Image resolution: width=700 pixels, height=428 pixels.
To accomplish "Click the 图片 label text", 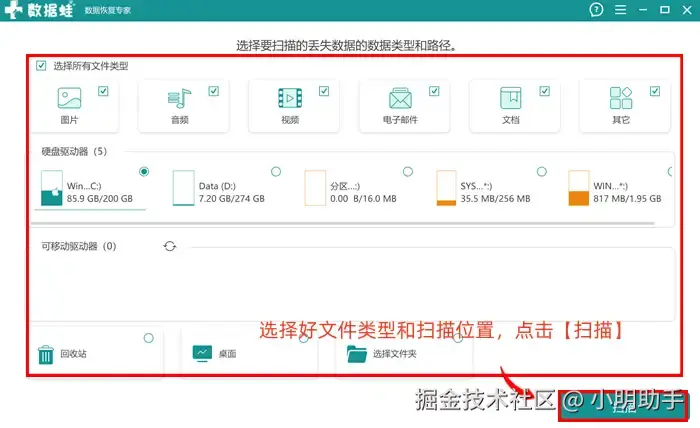I will point(69,120).
